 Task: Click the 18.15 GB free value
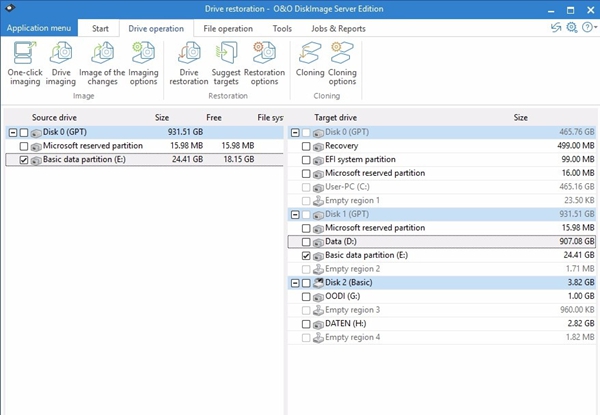click(x=239, y=159)
